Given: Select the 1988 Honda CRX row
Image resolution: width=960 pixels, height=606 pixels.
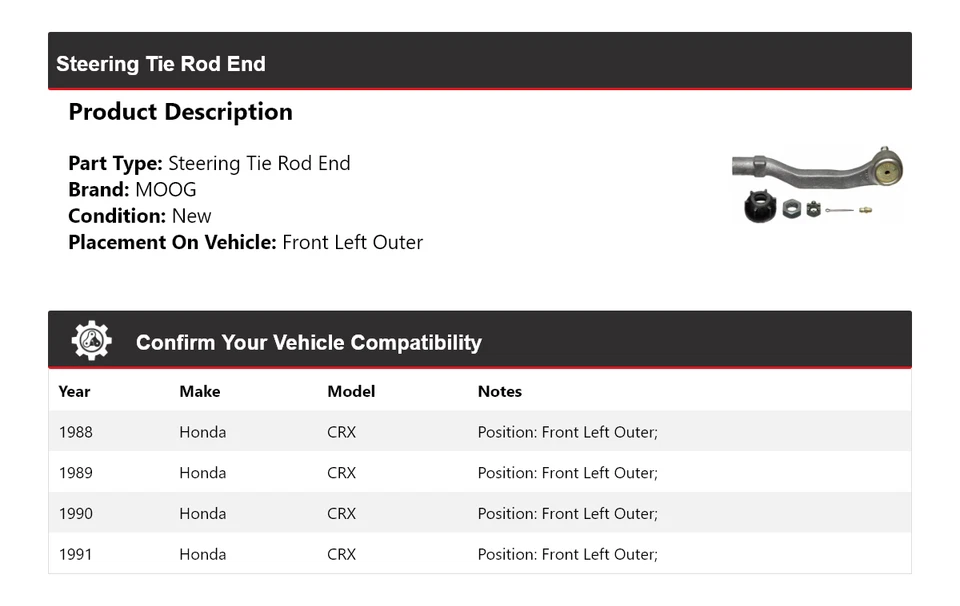Looking at the screenshot, I should point(479,432).
